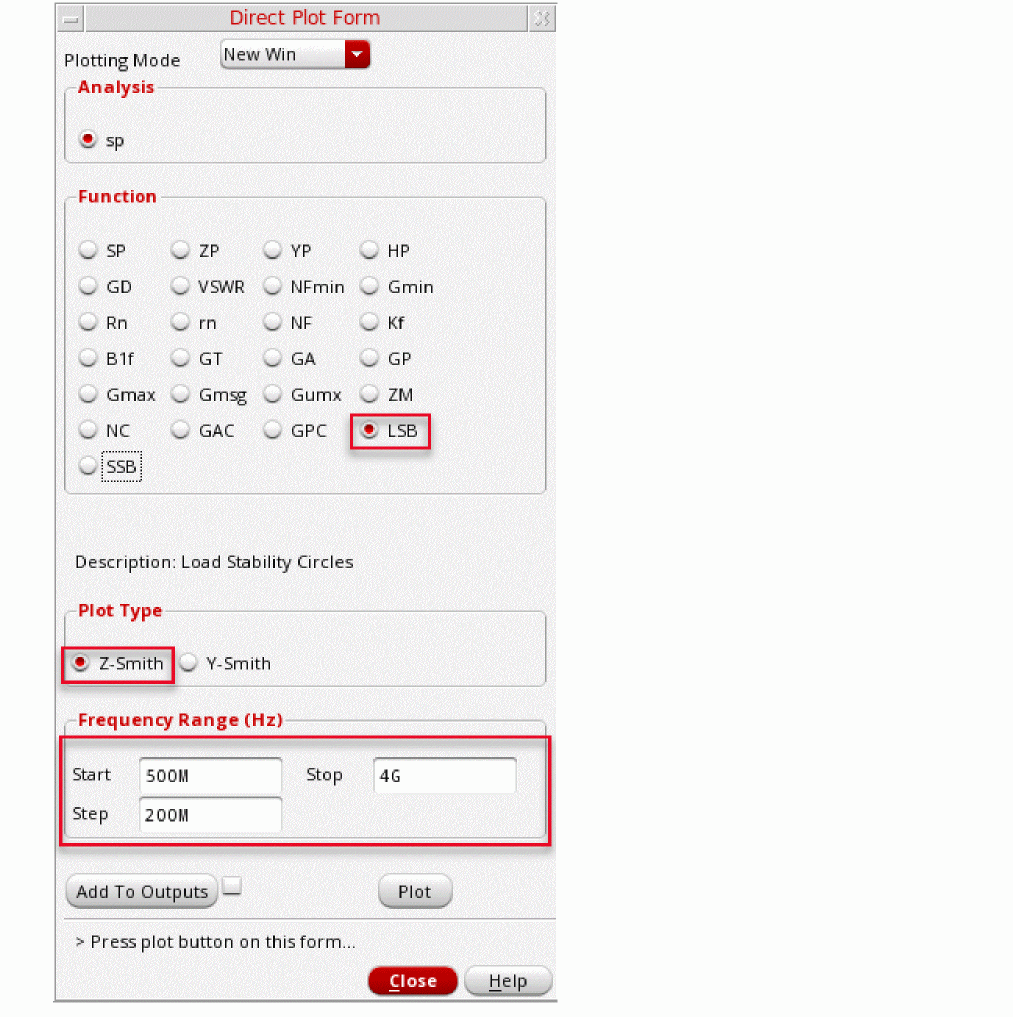Select the LSB load stability circles option

point(369,430)
